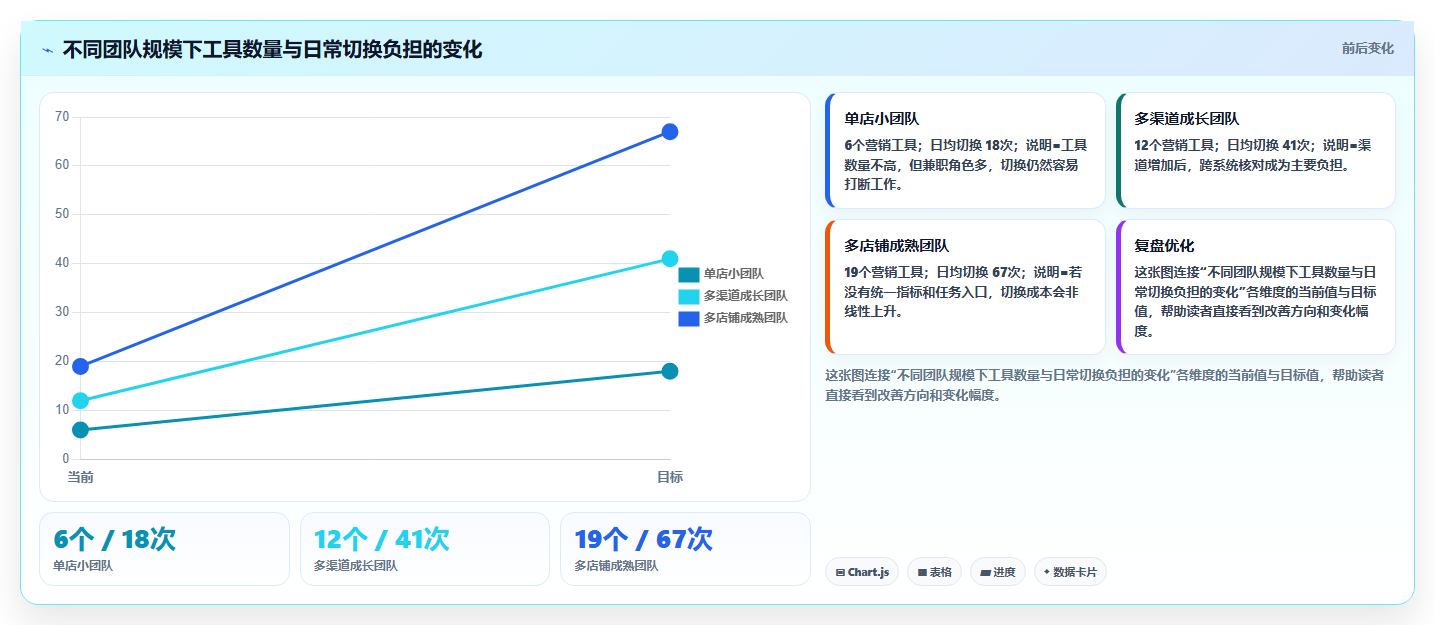Click the chart title 不同团队规模下工具数量与日常切换负担的变化
1435x625 pixels.
coord(272,50)
